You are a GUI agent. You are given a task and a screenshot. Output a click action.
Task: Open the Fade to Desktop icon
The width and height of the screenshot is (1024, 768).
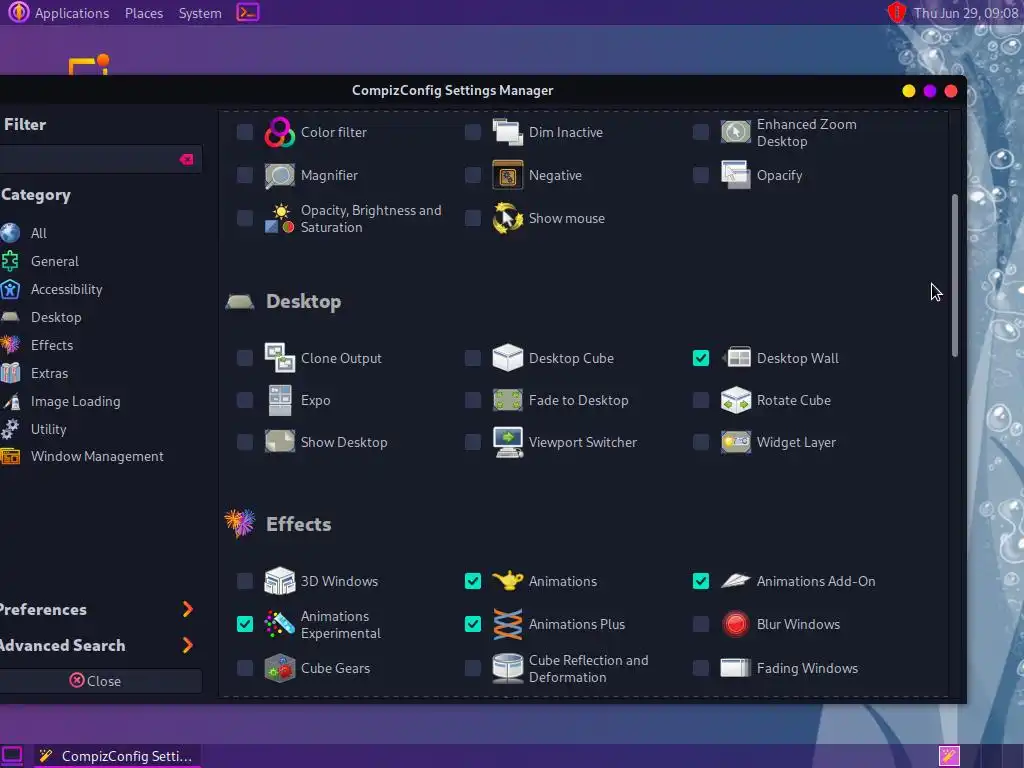coord(507,400)
